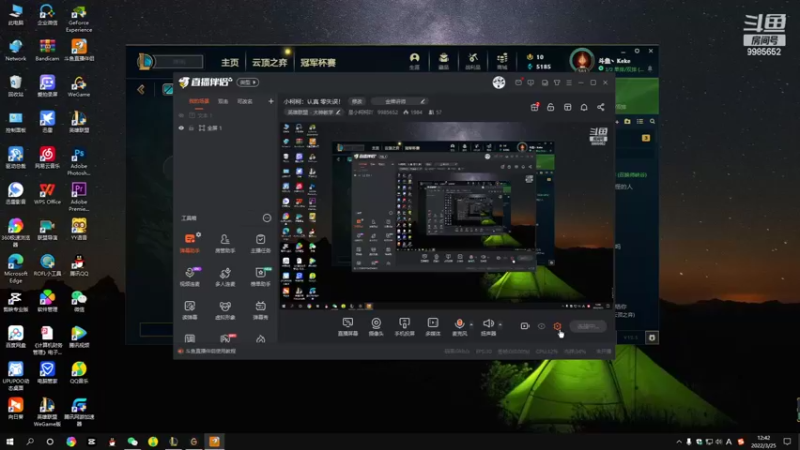The image size is (800, 450).
Task: Open the 虚拟形象 tool
Action: [x=225, y=309]
